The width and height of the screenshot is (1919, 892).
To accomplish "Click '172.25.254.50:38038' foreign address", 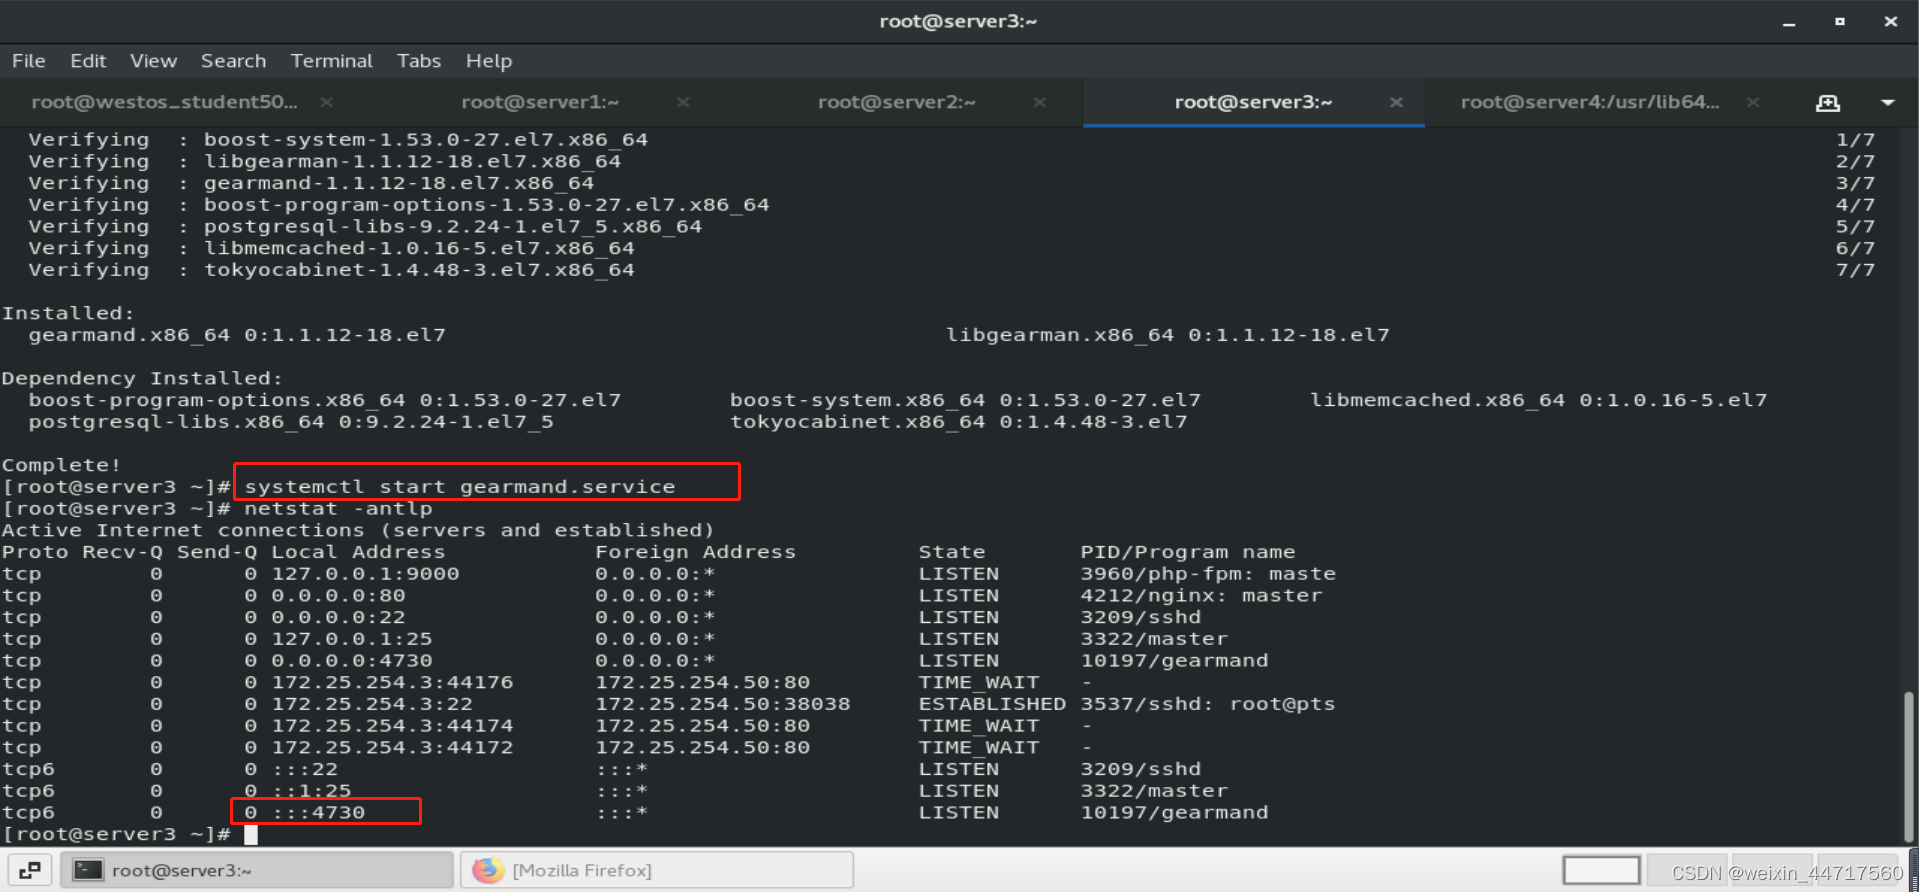I will pyautogui.click(x=722, y=704).
